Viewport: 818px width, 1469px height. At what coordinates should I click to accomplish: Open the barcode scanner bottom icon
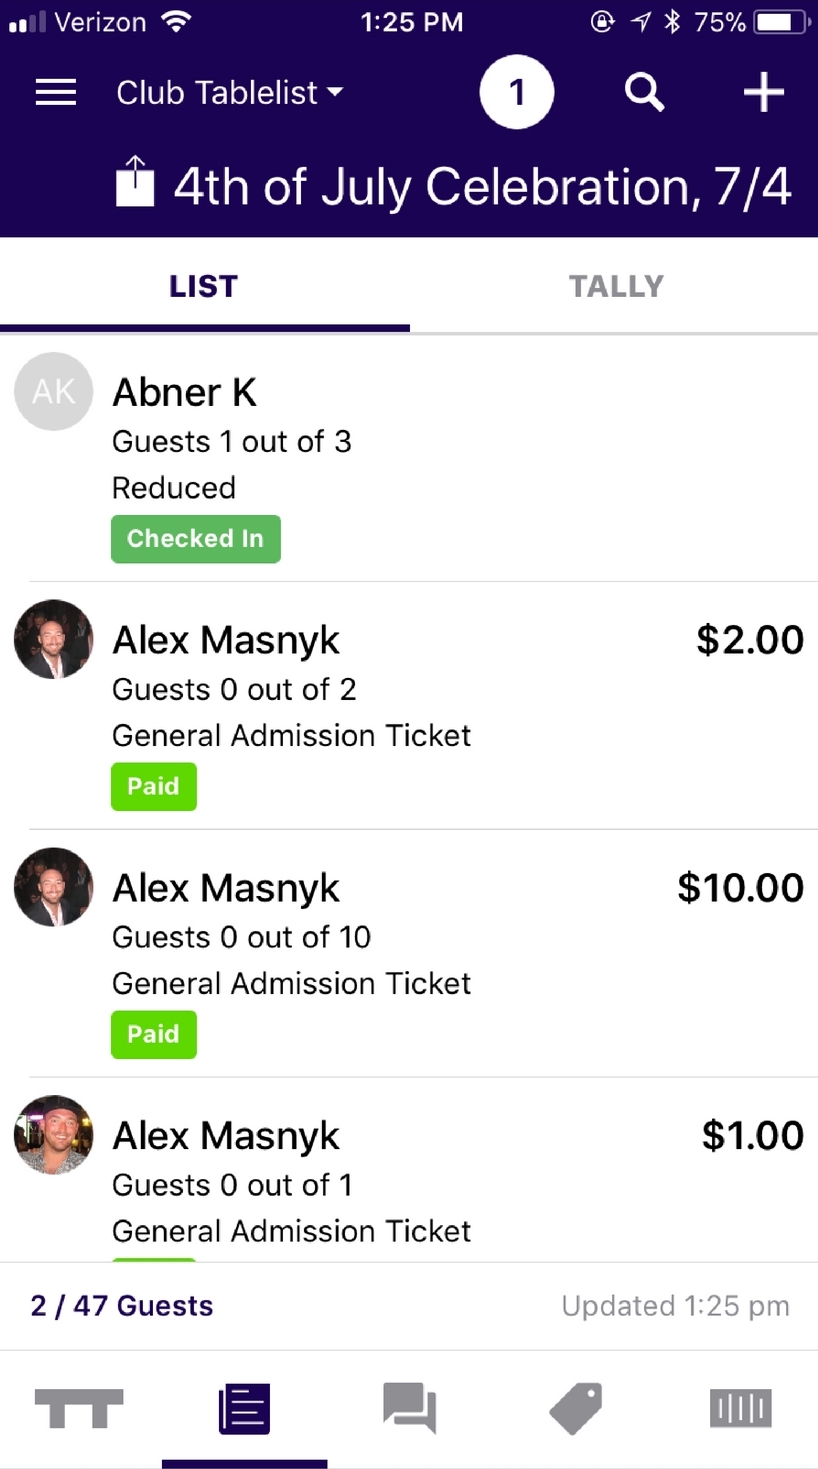point(740,1408)
